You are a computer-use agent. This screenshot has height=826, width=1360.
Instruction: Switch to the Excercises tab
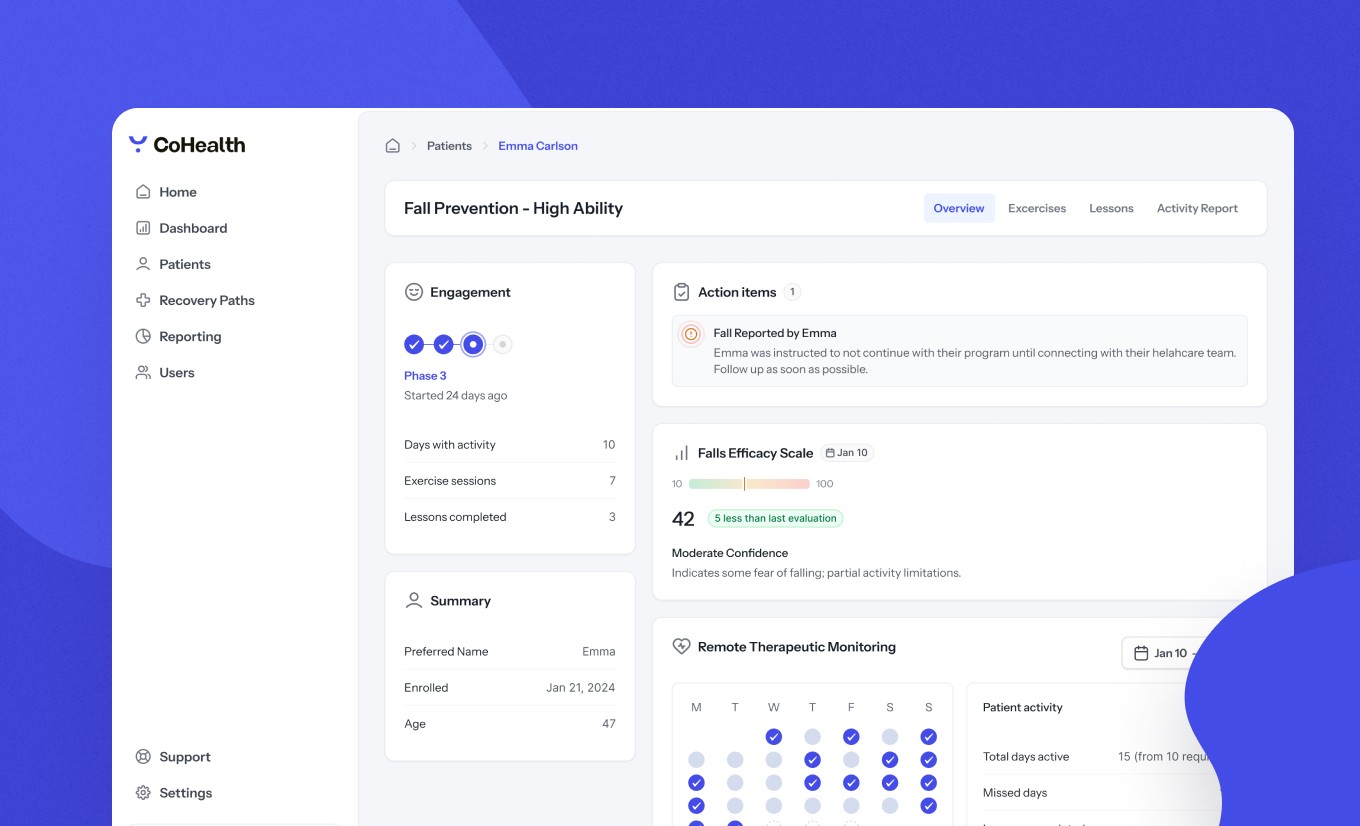(1037, 208)
